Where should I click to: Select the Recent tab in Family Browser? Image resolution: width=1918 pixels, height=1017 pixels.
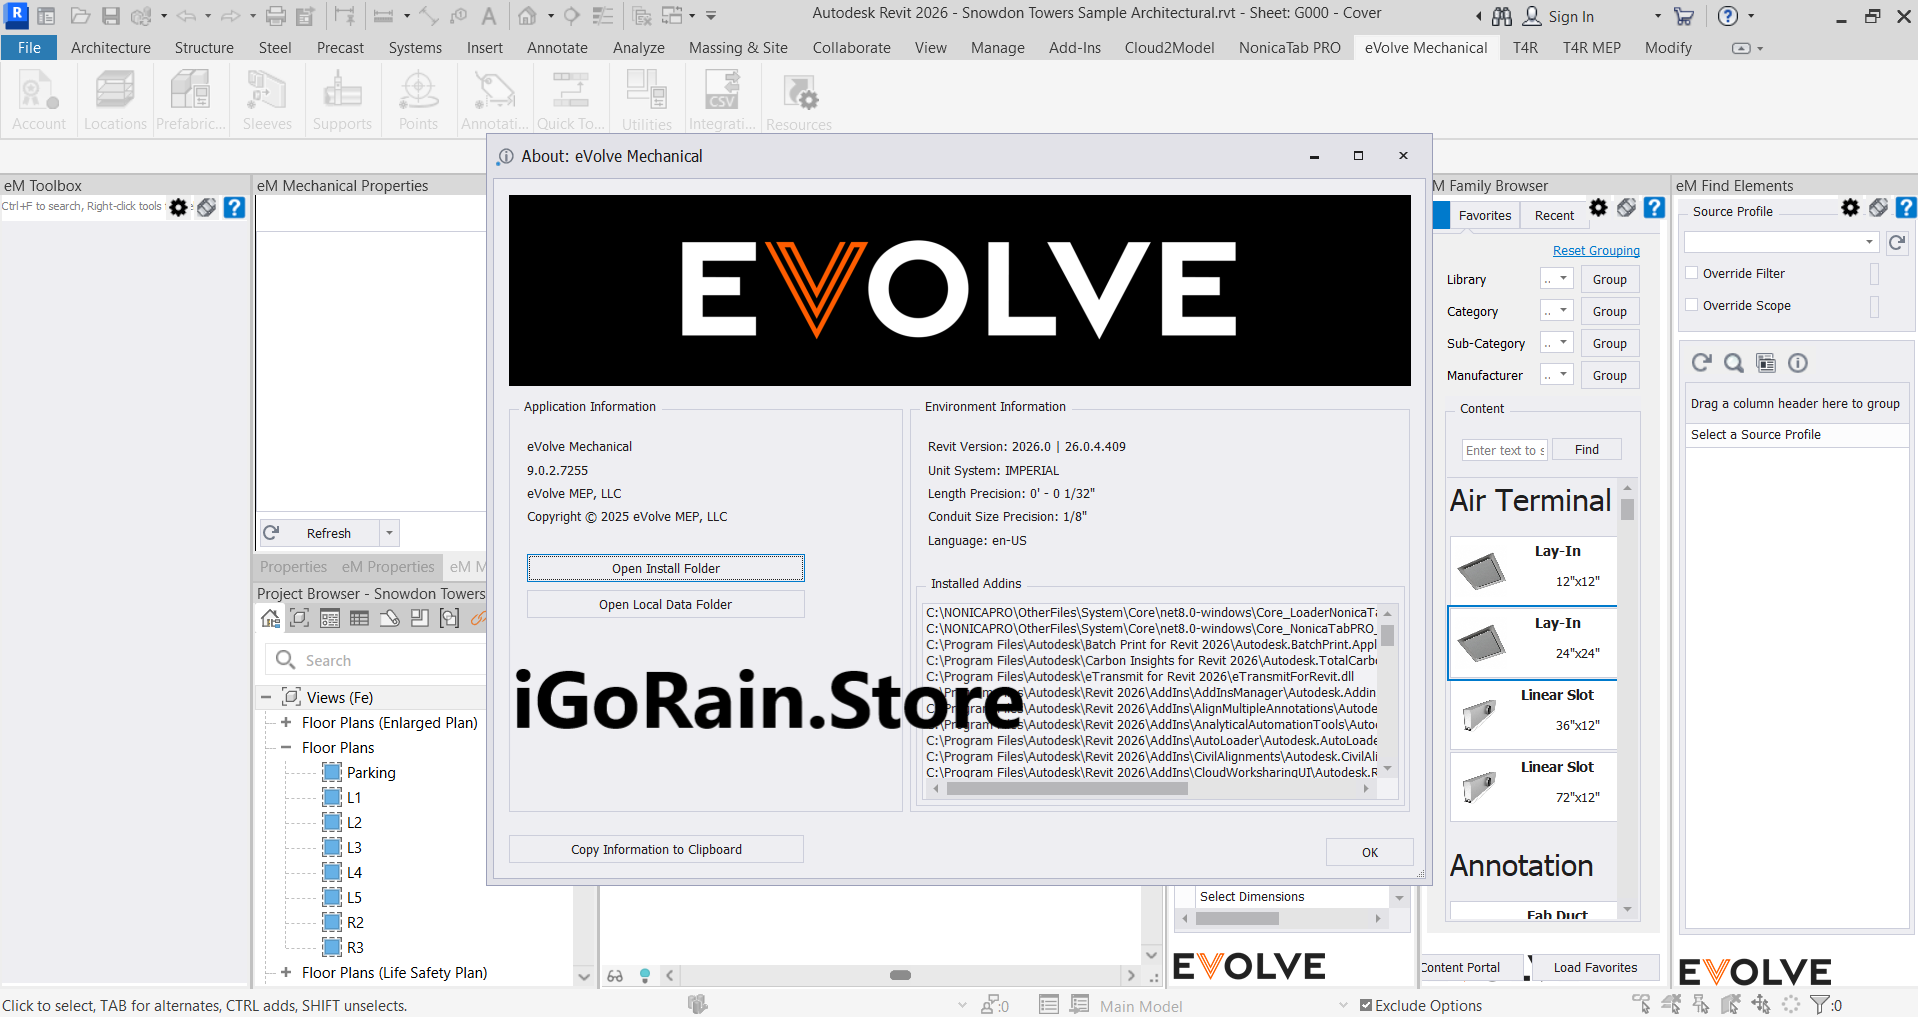tap(1553, 215)
